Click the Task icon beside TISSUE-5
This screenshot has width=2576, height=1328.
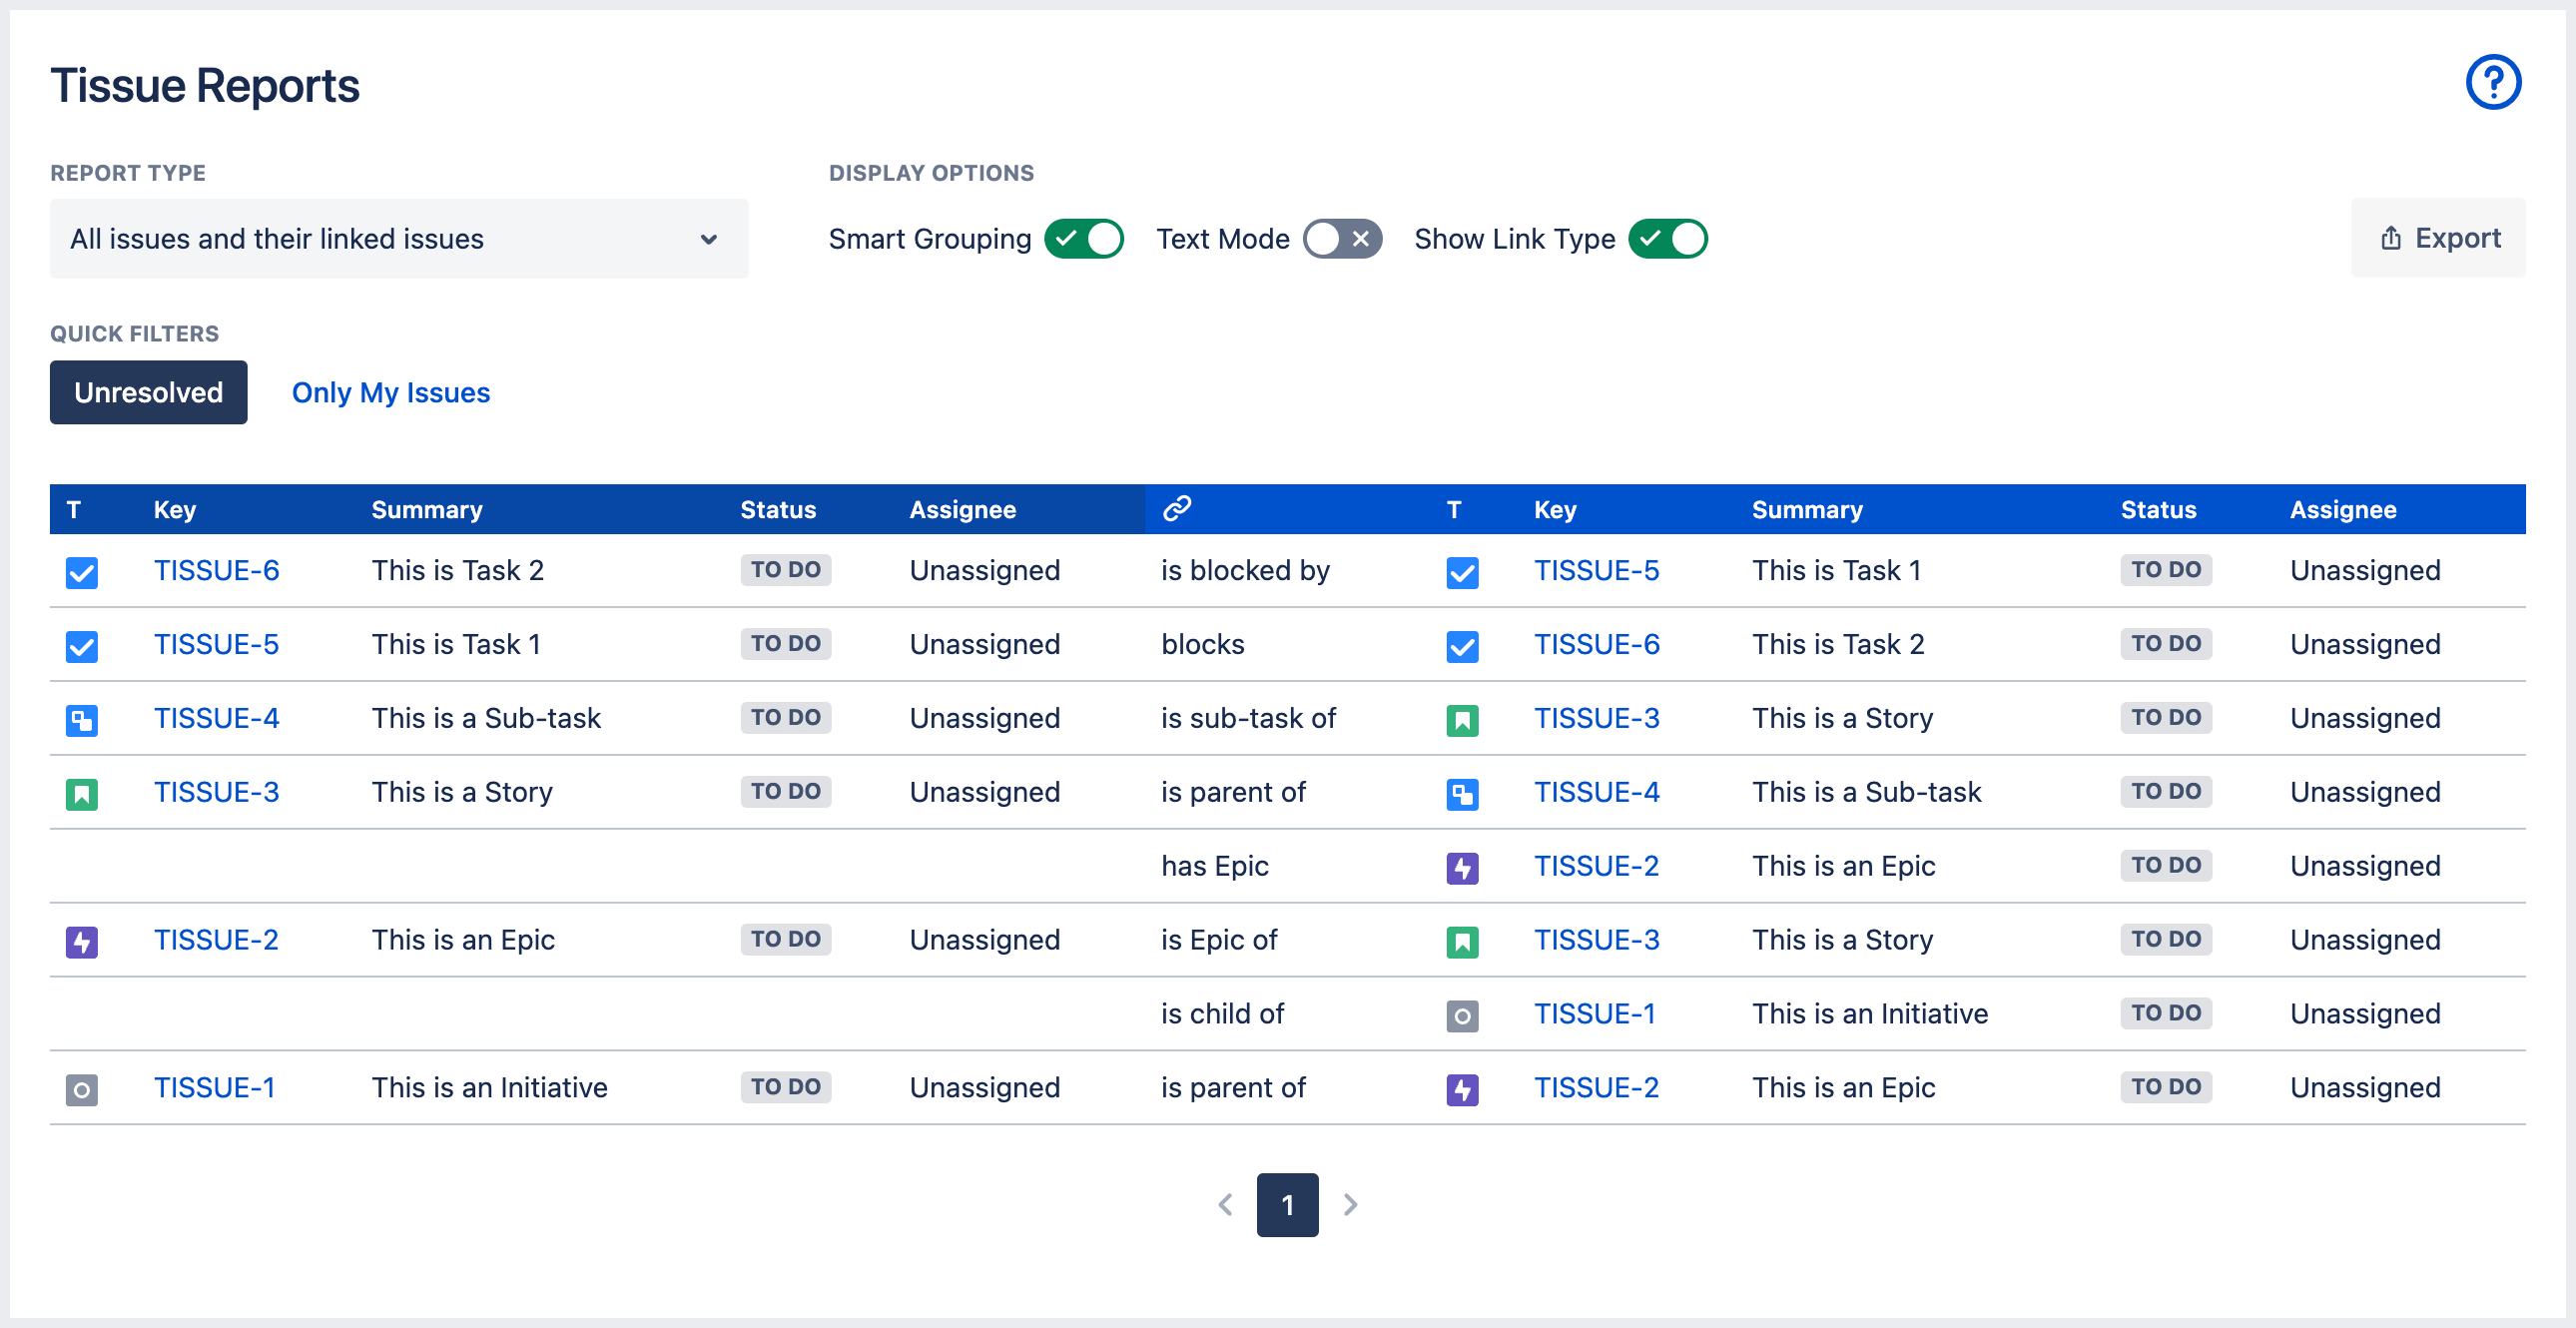[81, 645]
